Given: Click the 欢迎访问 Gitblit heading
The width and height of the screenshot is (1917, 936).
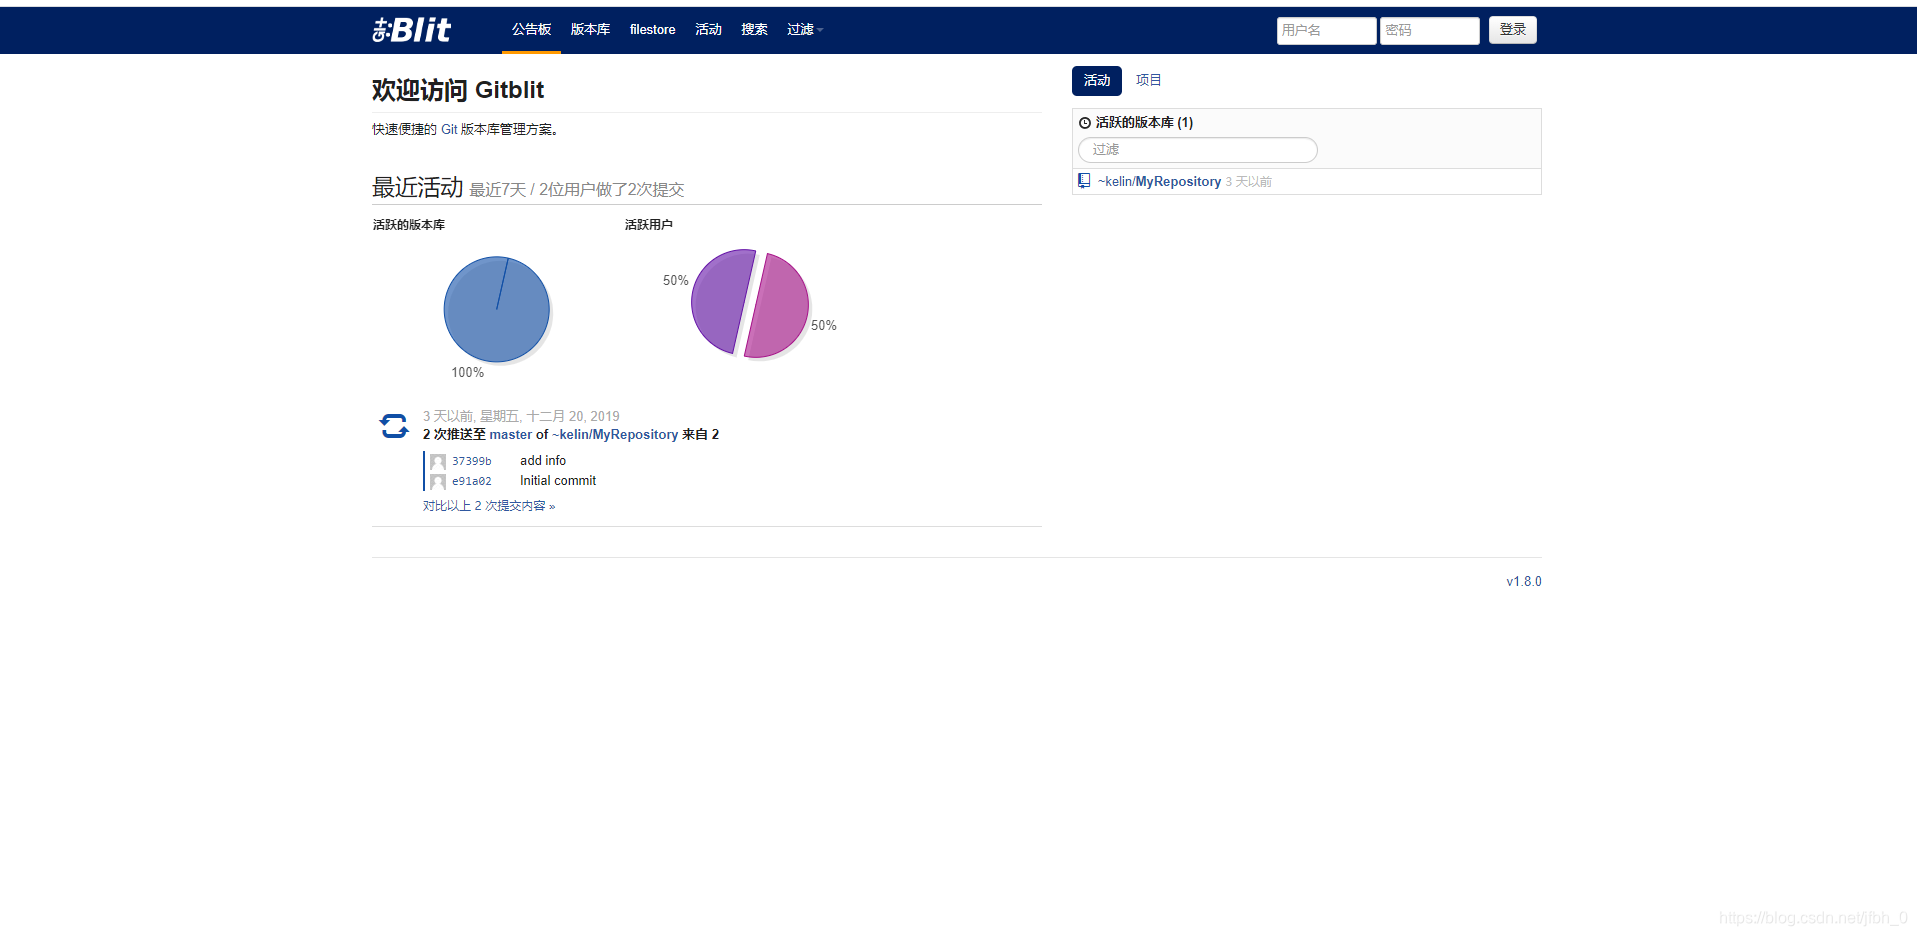Looking at the screenshot, I should pos(458,90).
